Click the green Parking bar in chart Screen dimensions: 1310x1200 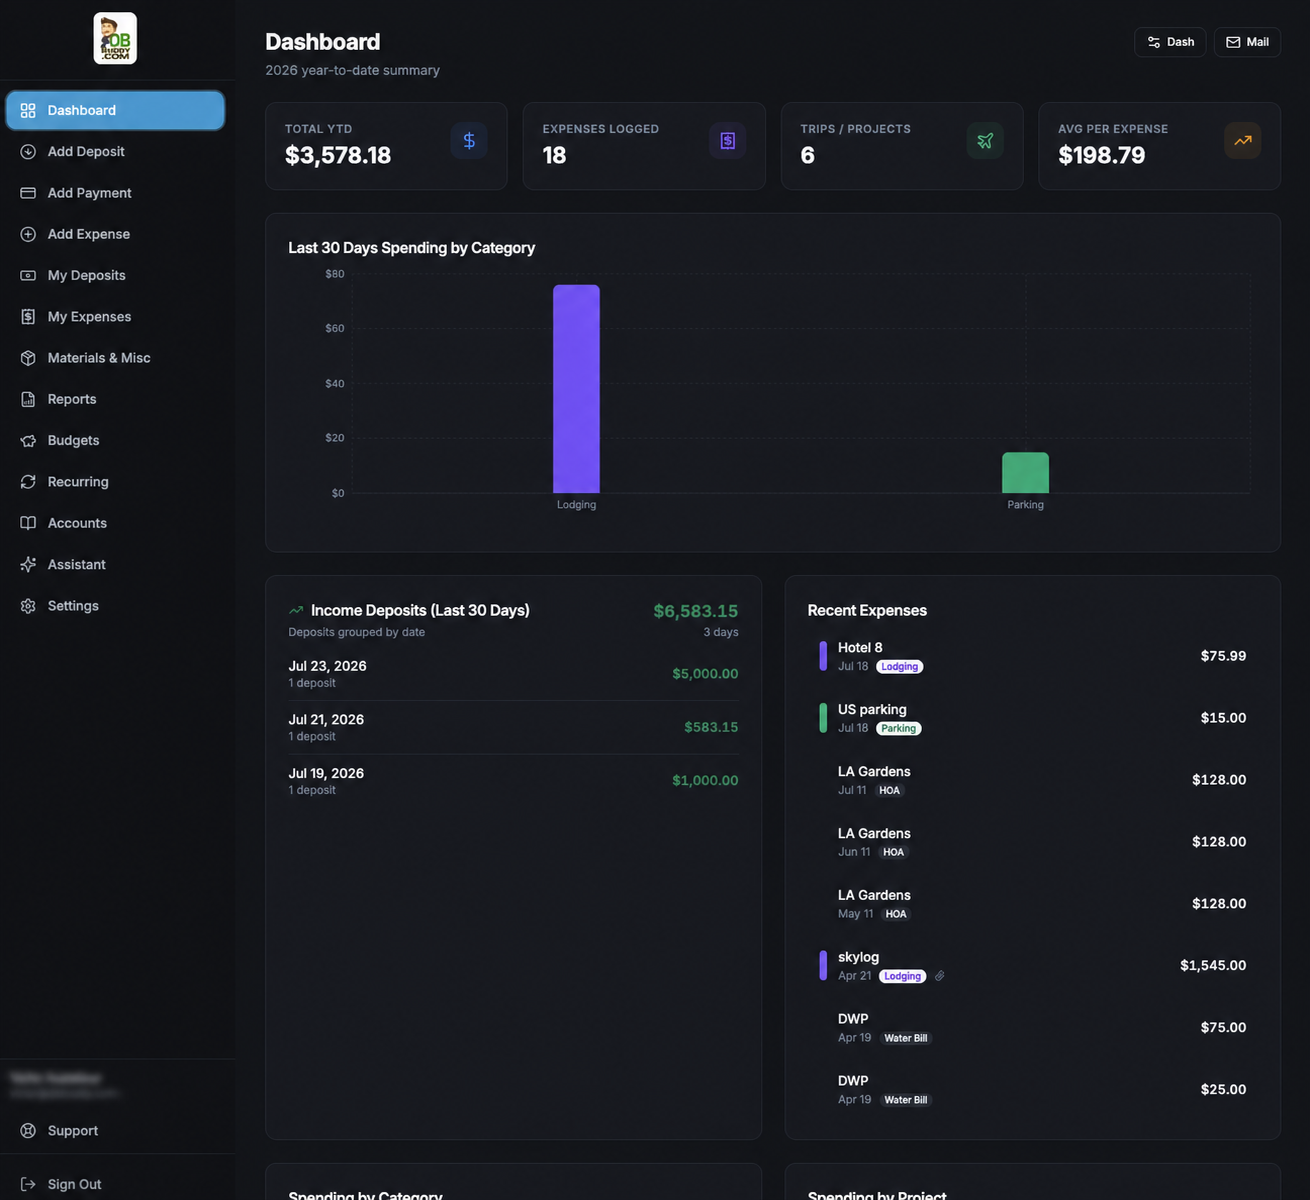[1025, 473]
